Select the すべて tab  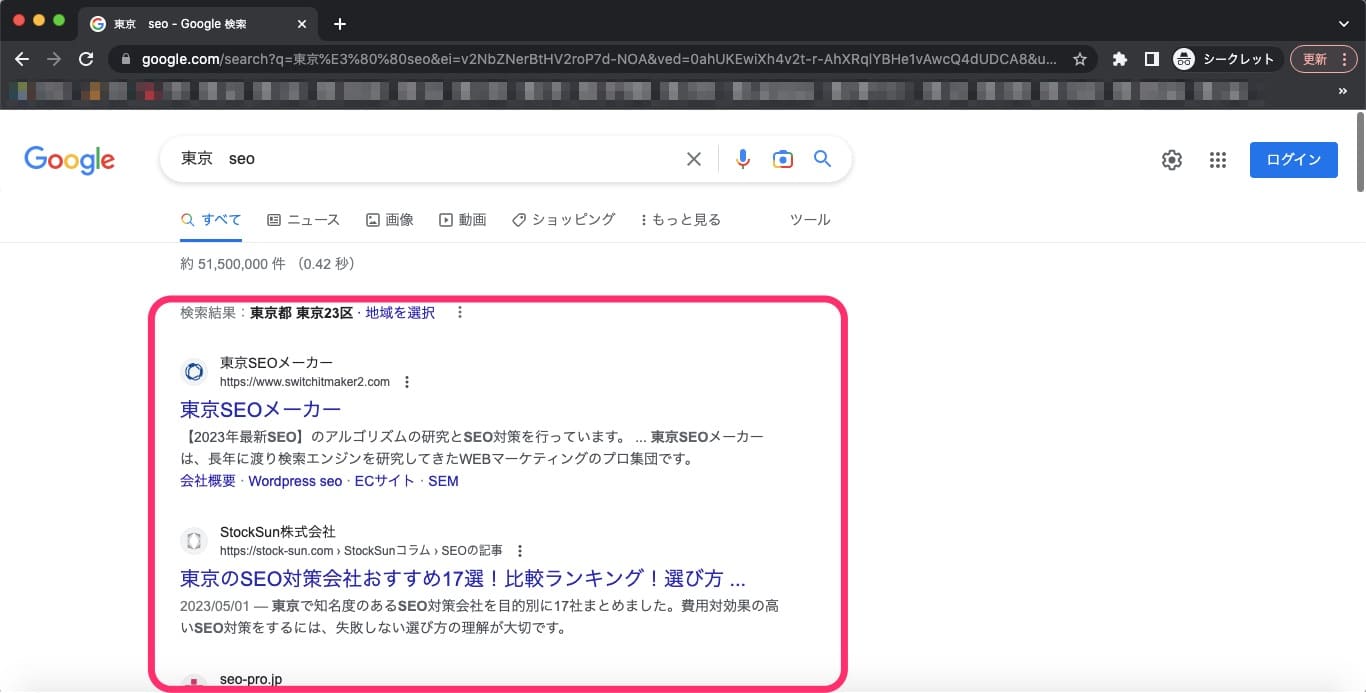click(211, 220)
